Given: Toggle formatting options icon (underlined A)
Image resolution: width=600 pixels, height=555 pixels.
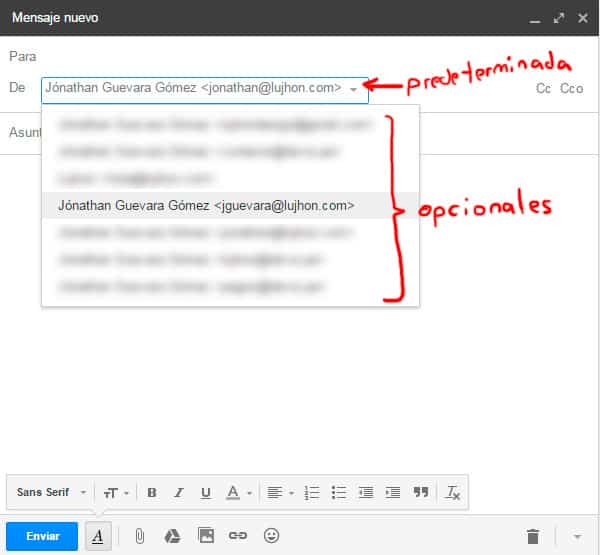Looking at the screenshot, I should tap(98, 536).
